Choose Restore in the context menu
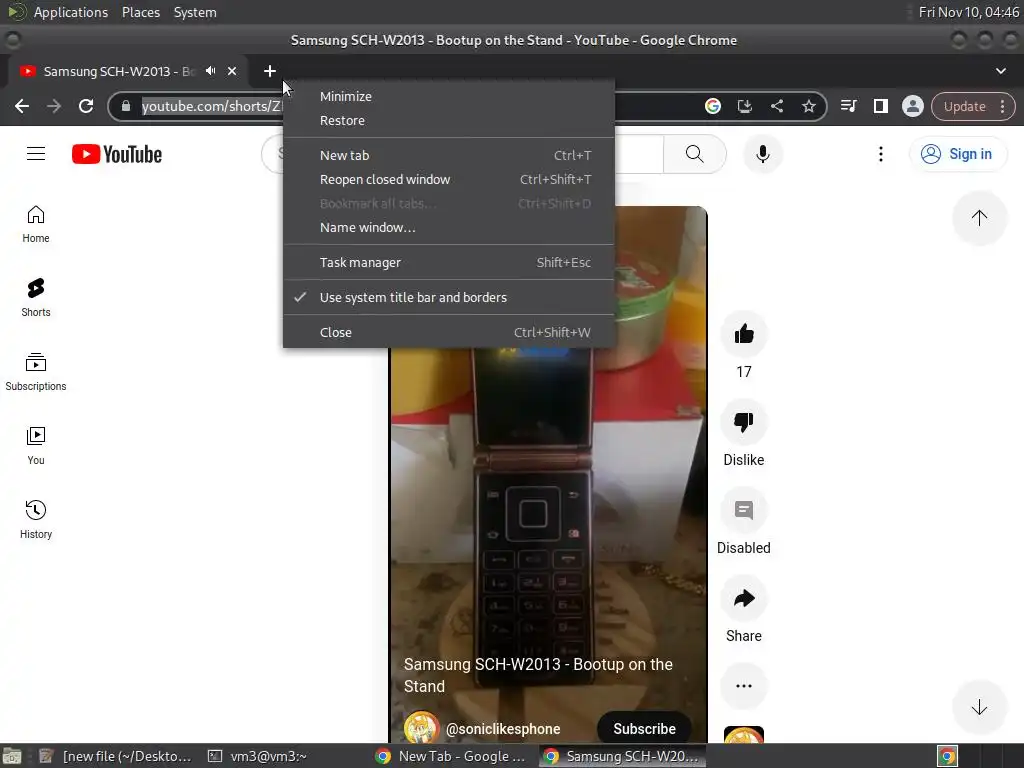The height and width of the screenshot is (768, 1024). pyautogui.click(x=449, y=120)
